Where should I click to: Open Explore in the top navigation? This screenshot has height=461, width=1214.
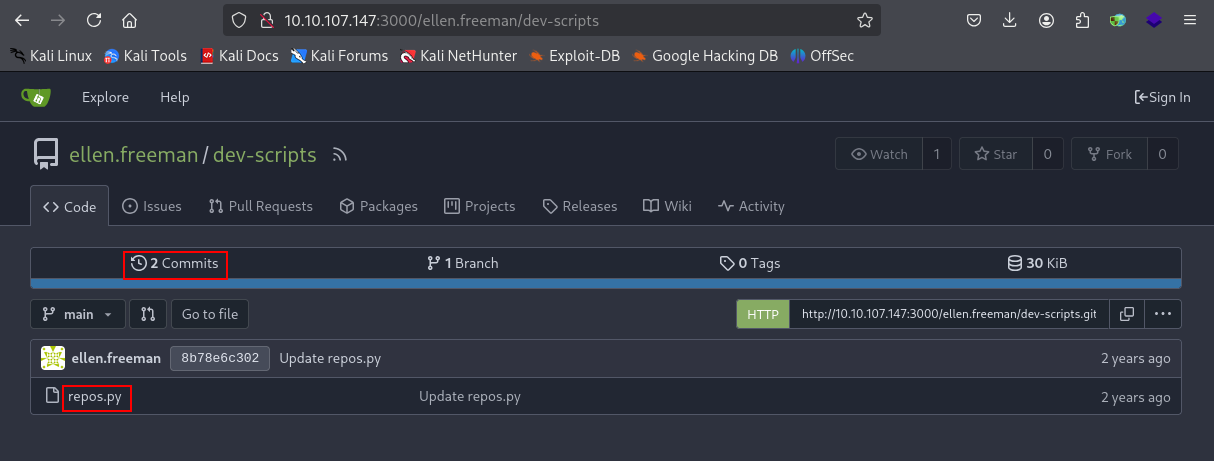(x=105, y=97)
